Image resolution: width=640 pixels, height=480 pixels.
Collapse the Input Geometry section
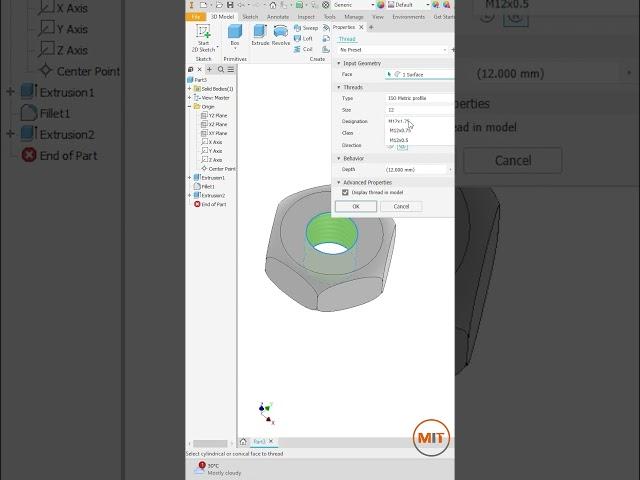(338, 63)
